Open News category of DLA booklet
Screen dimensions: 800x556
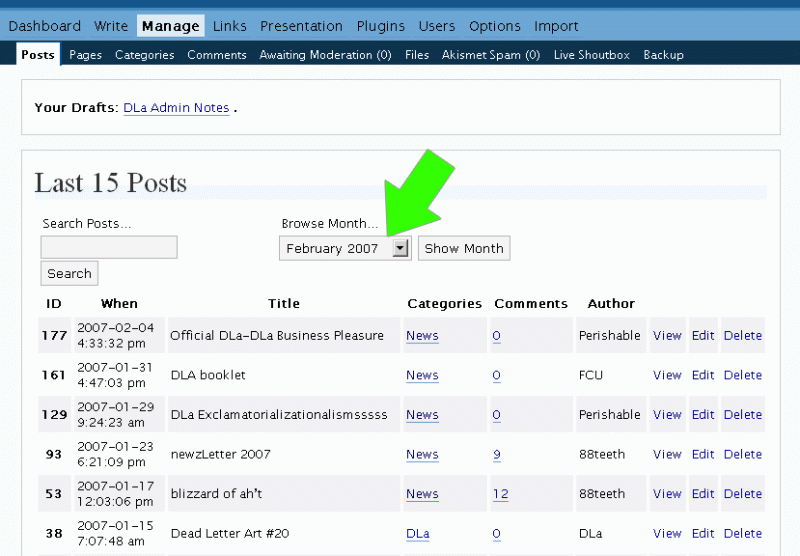click(422, 375)
